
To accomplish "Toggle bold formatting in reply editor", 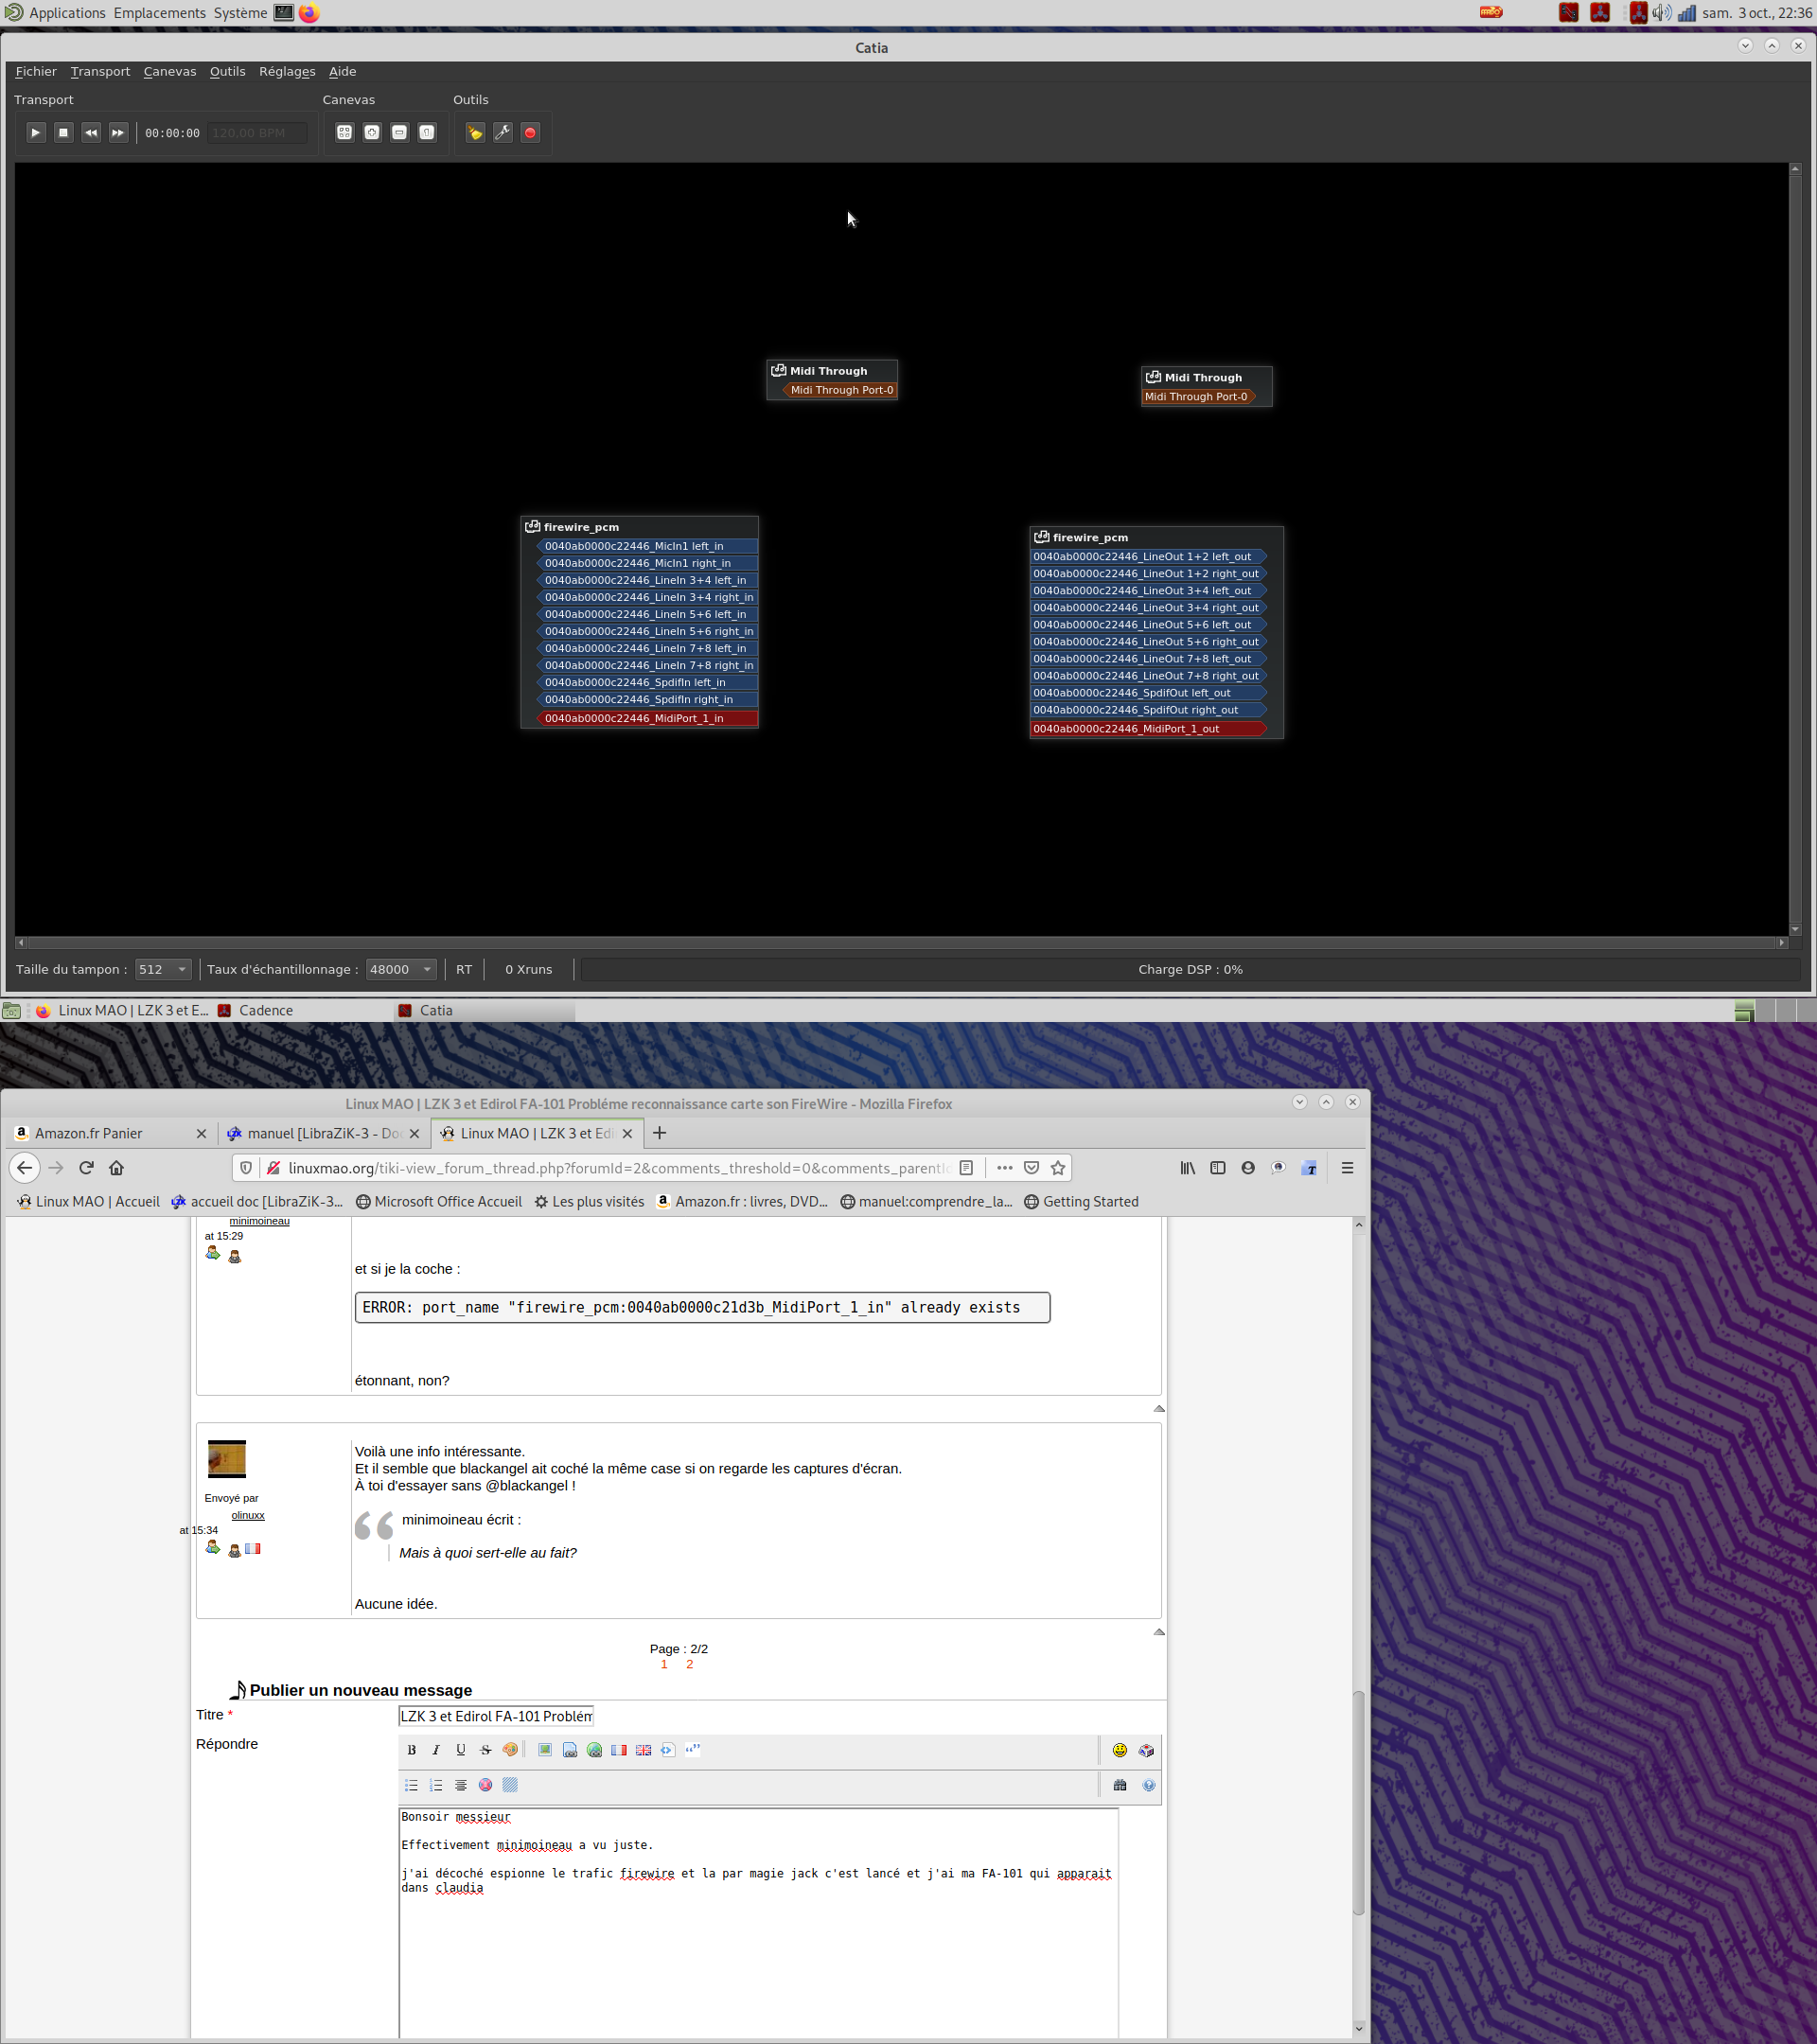I will pyautogui.click(x=411, y=1750).
